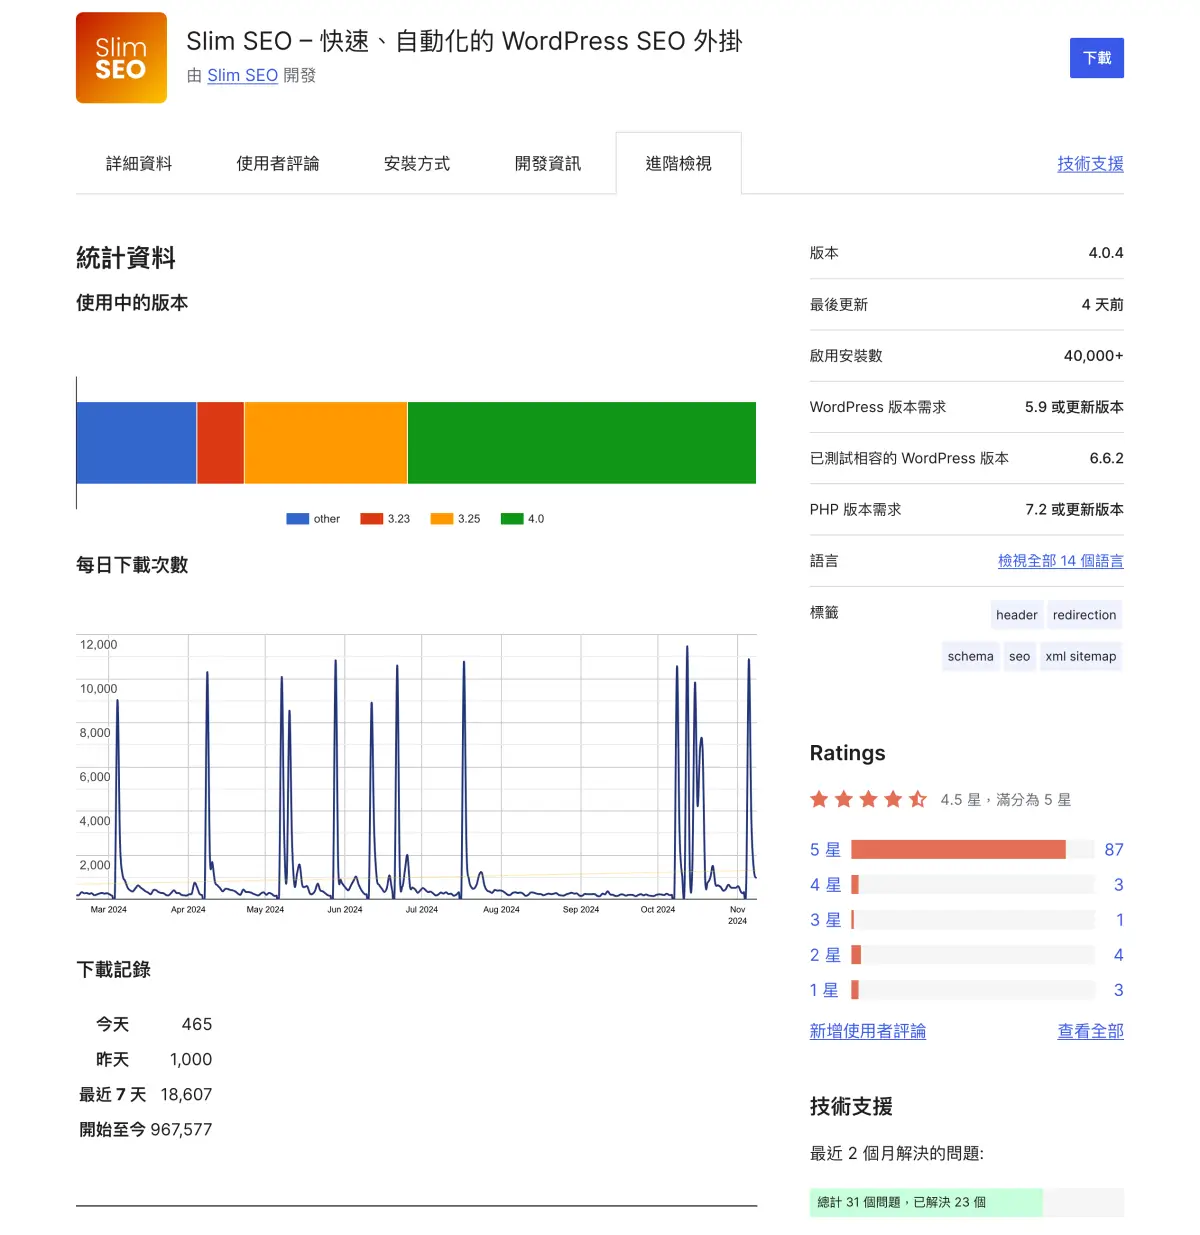Click the green 4.0 legend swatch

[x=512, y=519]
